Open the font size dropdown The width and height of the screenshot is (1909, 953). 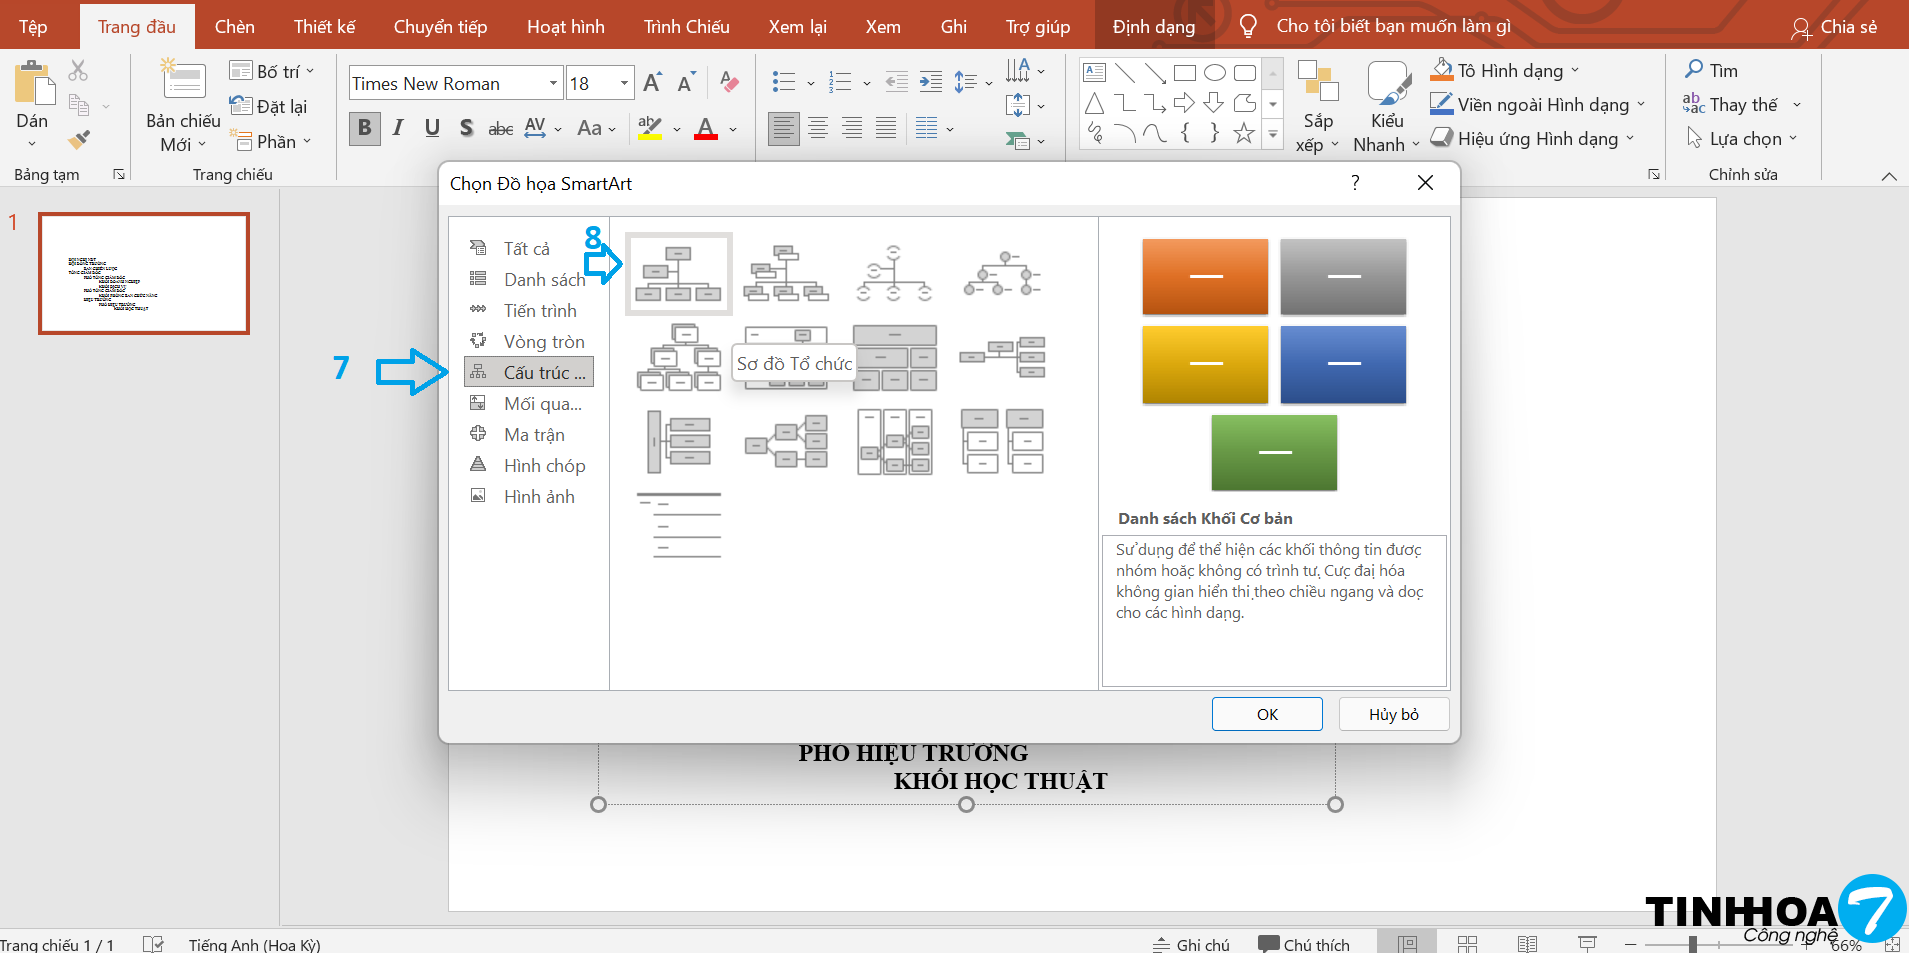point(624,83)
